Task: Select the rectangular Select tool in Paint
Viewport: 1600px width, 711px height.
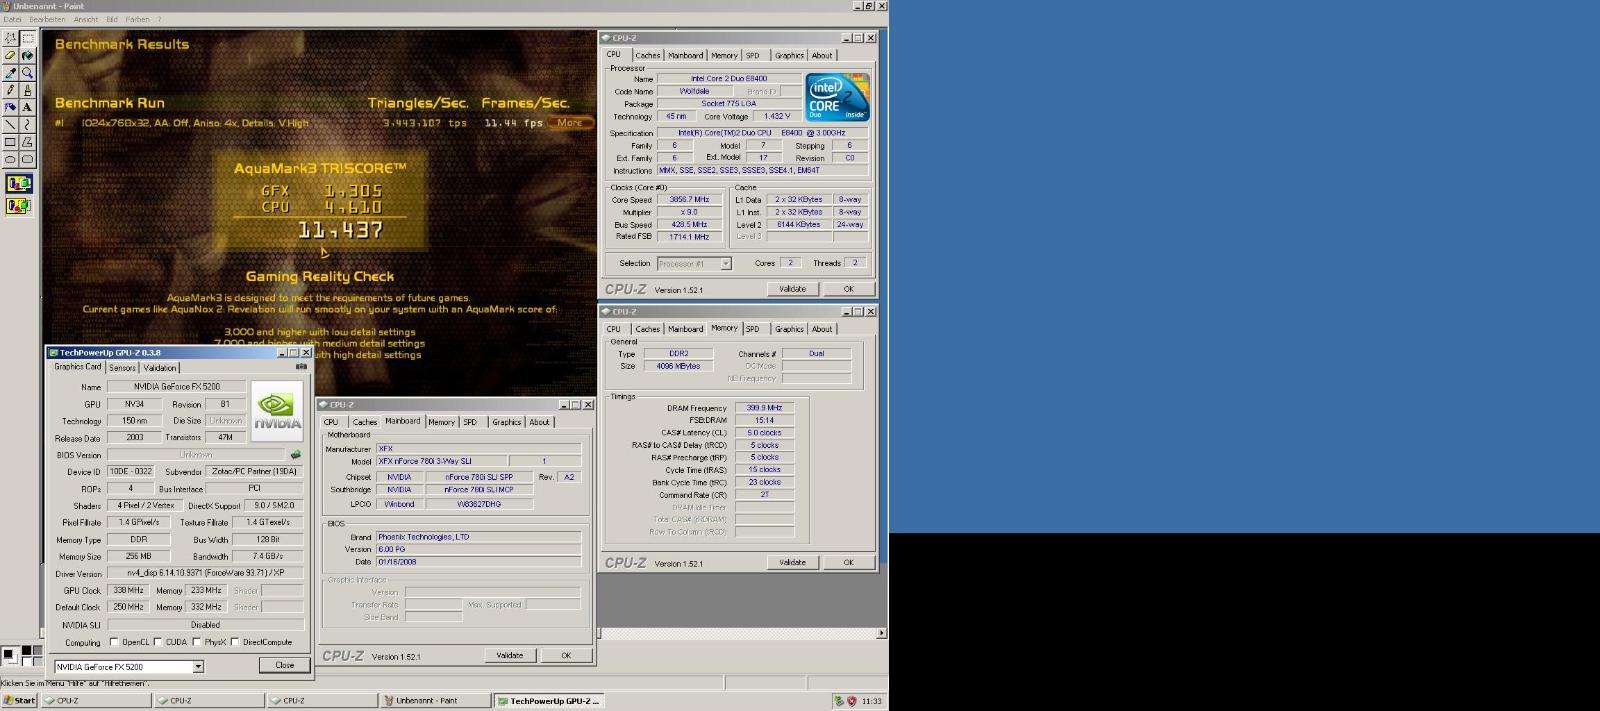Action: [27, 38]
